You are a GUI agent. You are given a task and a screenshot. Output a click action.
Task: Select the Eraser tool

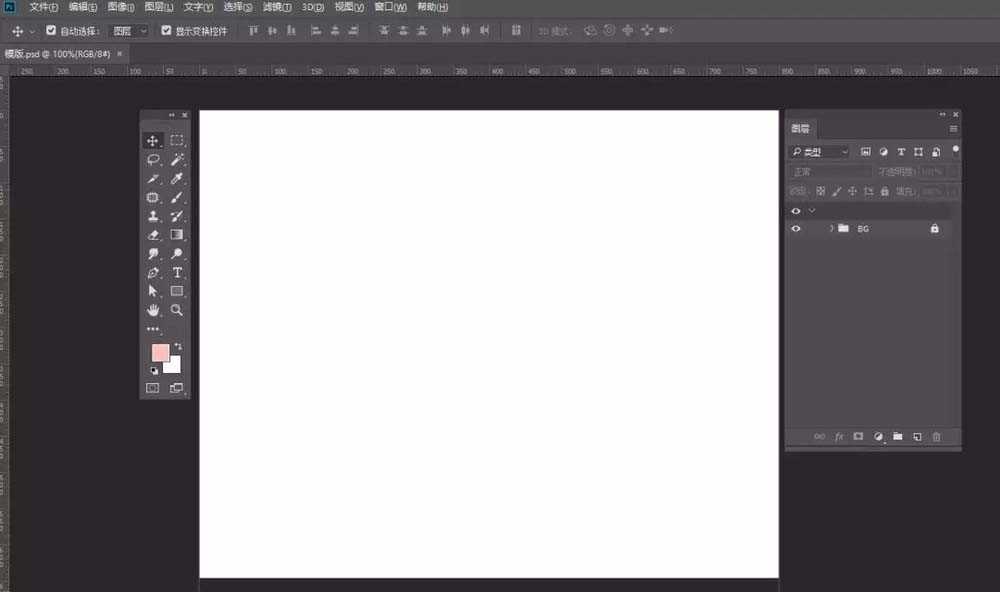coord(153,235)
